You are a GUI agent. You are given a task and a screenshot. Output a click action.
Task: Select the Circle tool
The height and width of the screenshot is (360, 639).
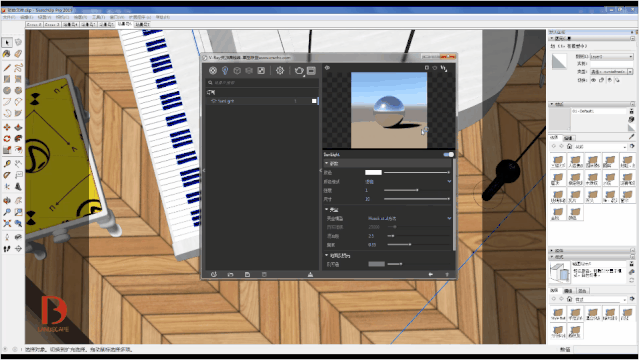(7, 91)
